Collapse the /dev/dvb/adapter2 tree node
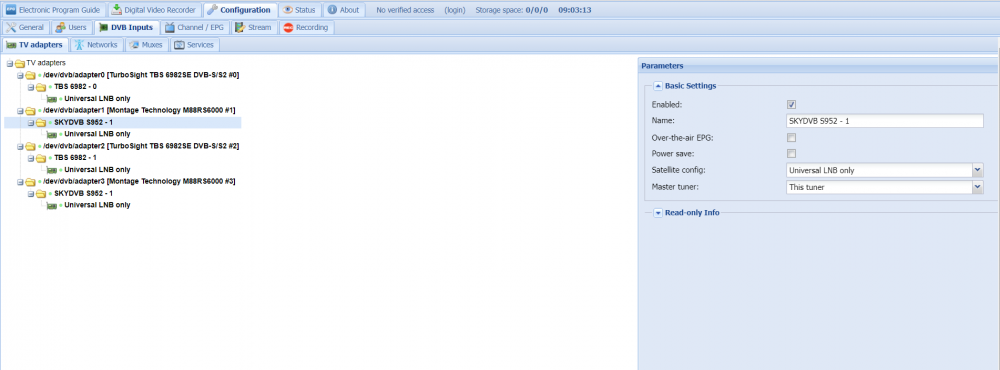The width and height of the screenshot is (1000, 370). tap(20, 146)
